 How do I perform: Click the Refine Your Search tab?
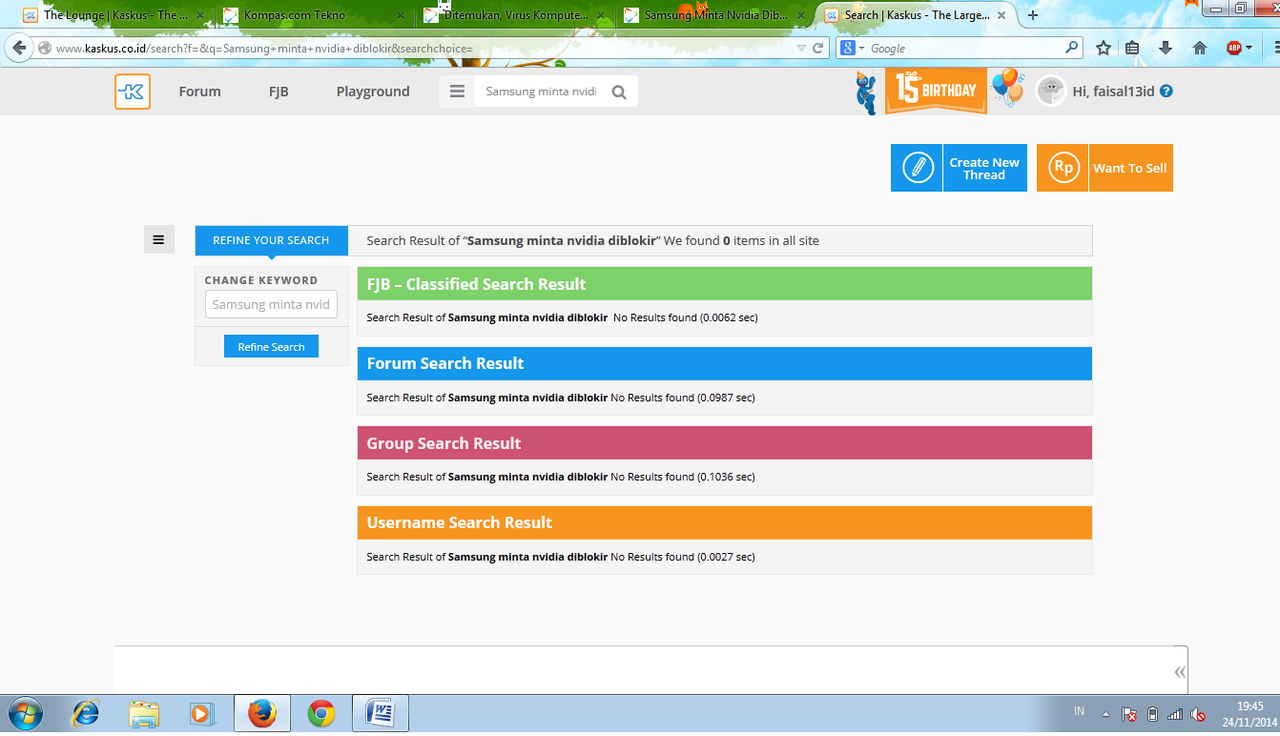click(x=271, y=240)
